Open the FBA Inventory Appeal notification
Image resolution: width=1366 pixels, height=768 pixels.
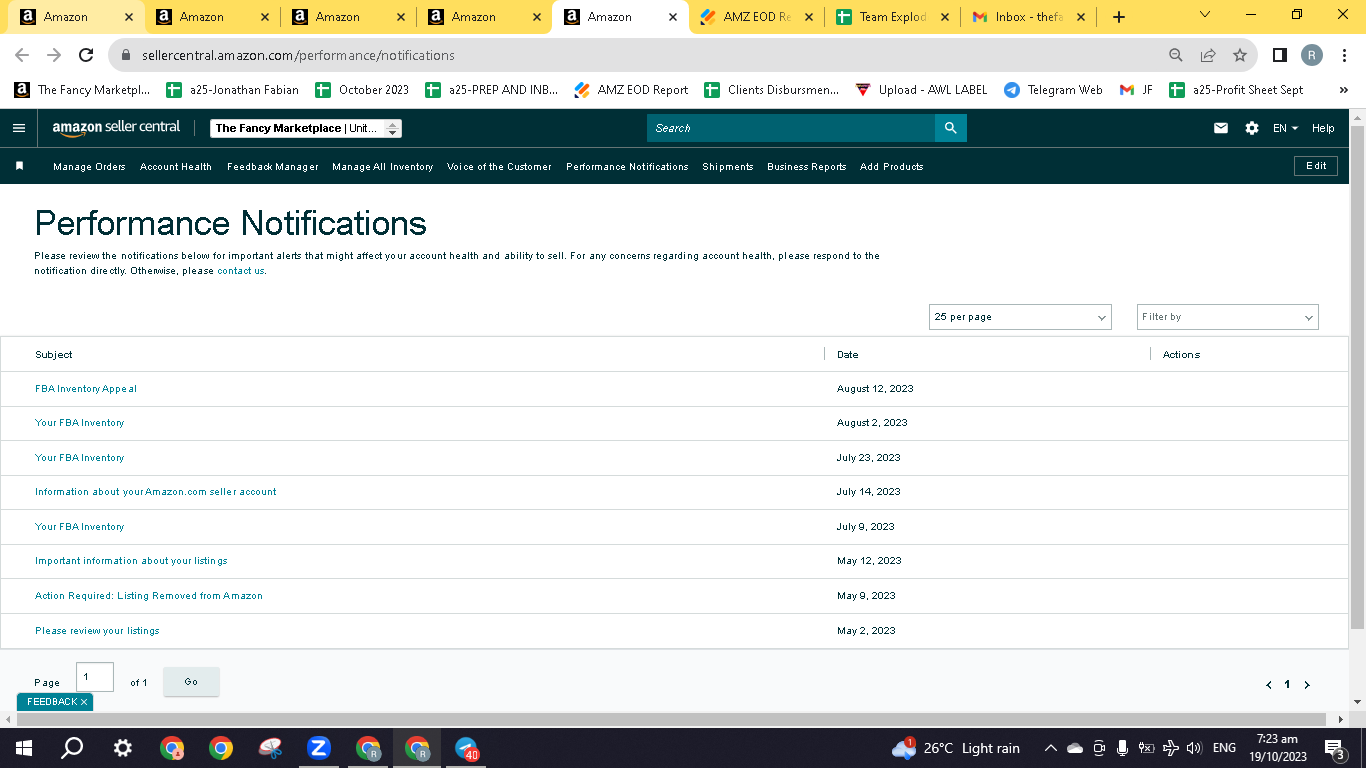tap(86, 389)
